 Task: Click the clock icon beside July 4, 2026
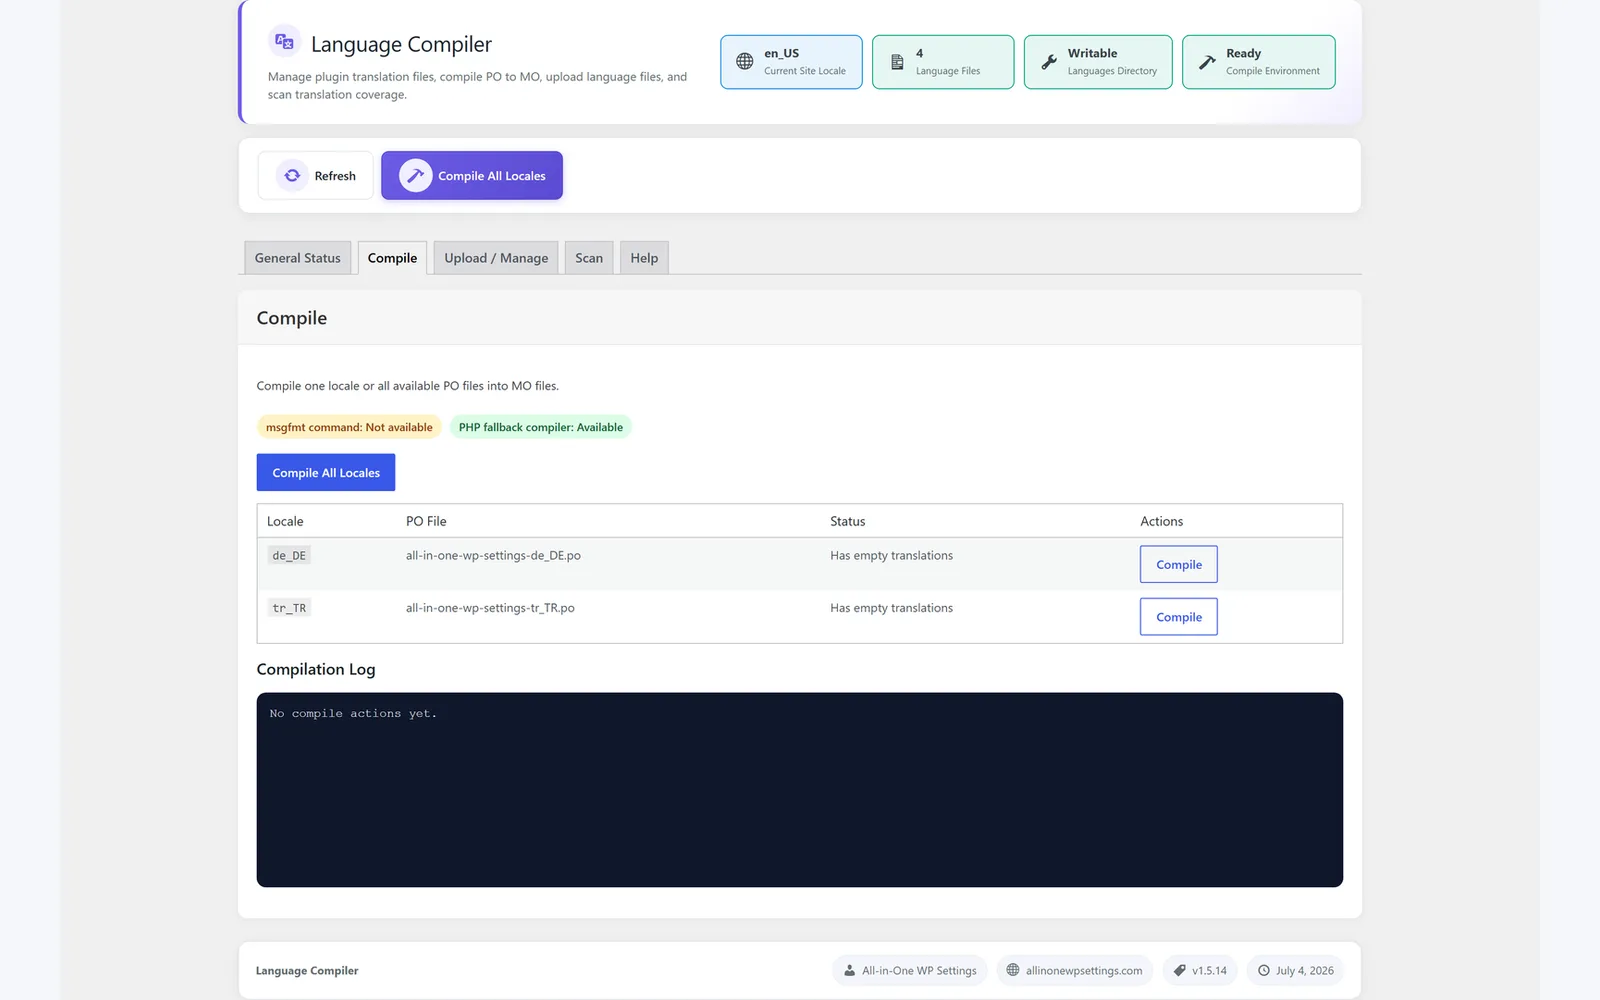point(1263,970)
